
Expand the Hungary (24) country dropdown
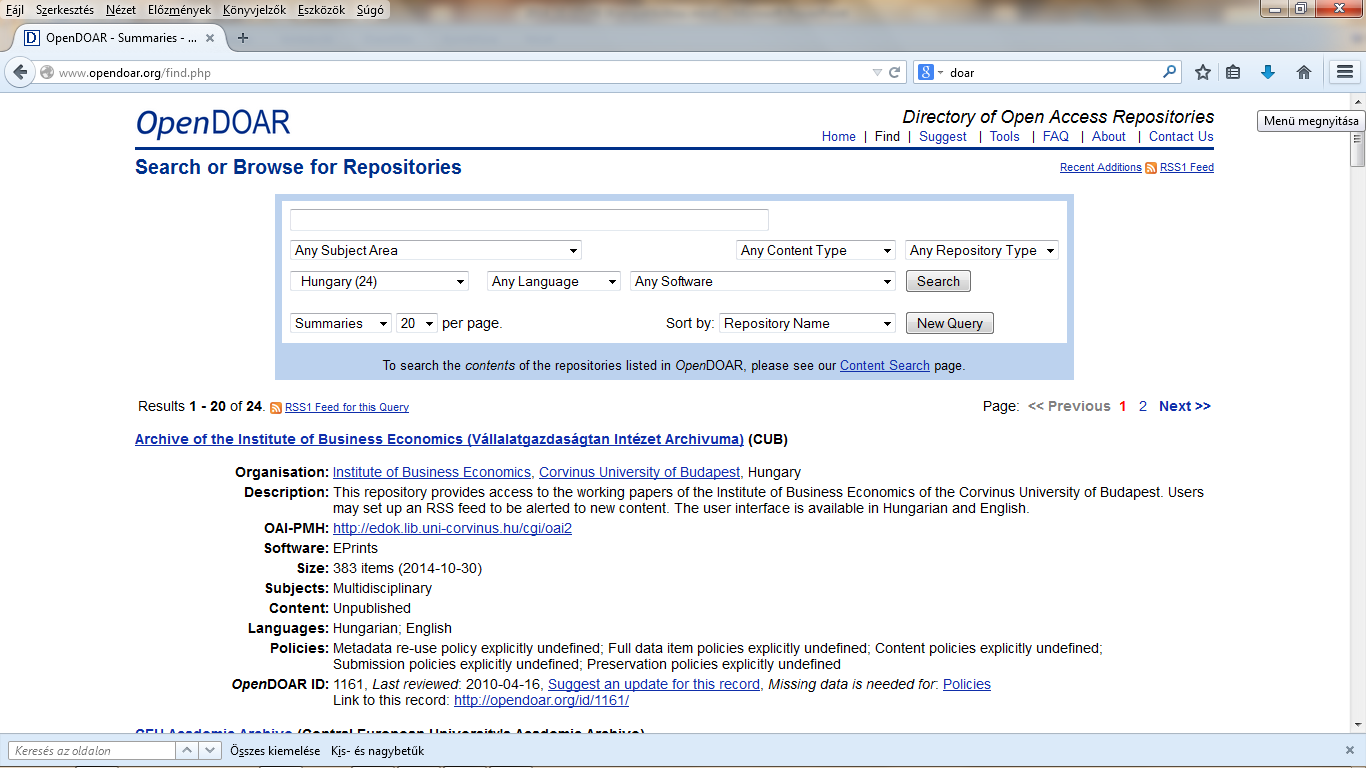[379, 282]
